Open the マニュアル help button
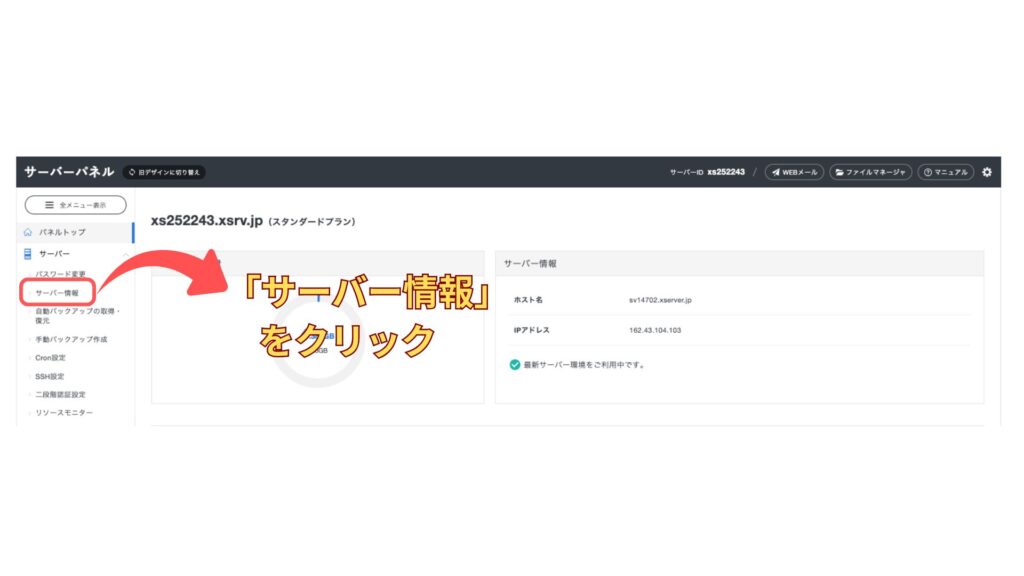 point(945,172)
